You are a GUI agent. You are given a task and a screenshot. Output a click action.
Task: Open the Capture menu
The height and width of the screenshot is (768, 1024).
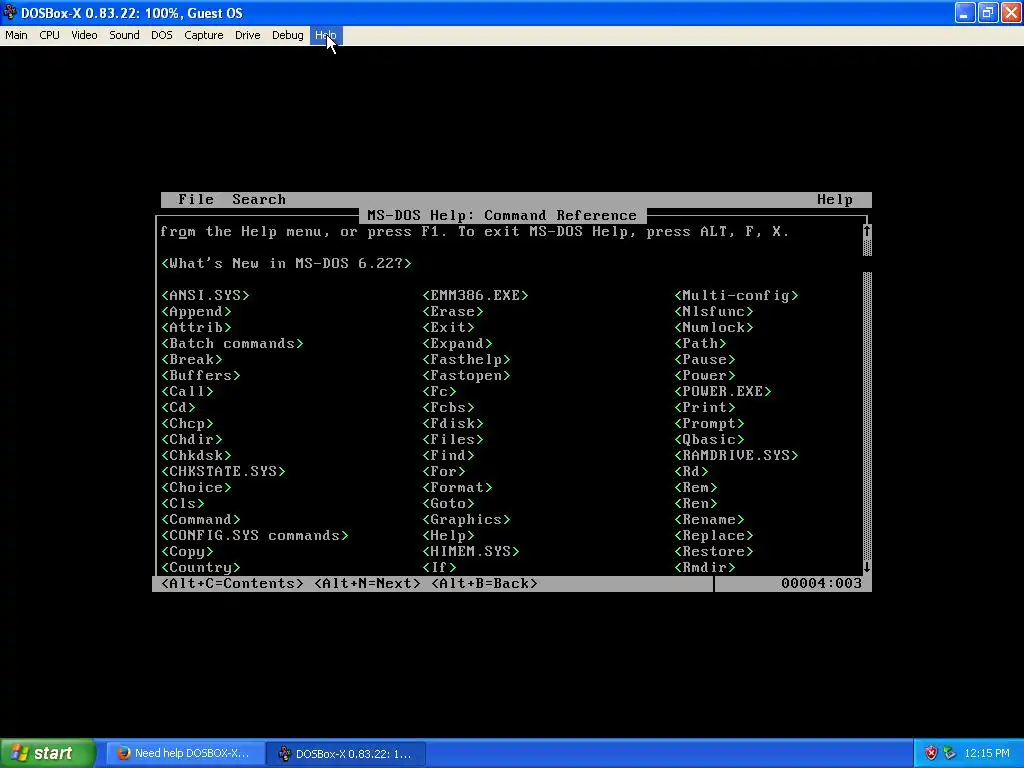point(204,35)
